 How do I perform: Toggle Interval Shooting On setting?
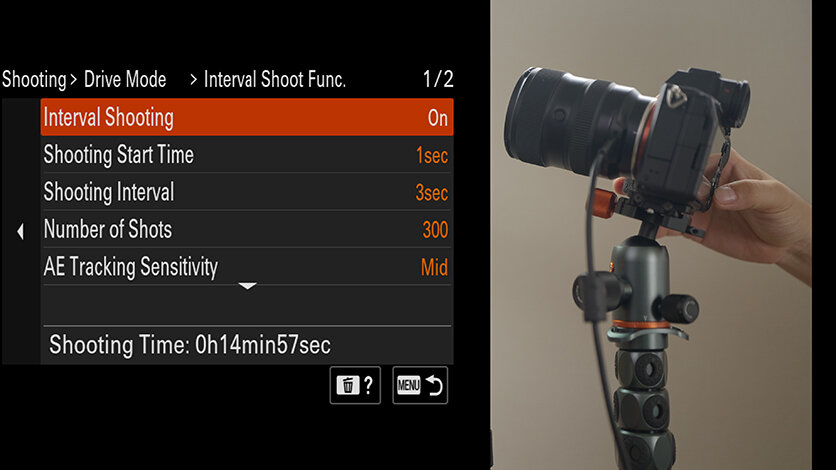click(x=247, y=117)
